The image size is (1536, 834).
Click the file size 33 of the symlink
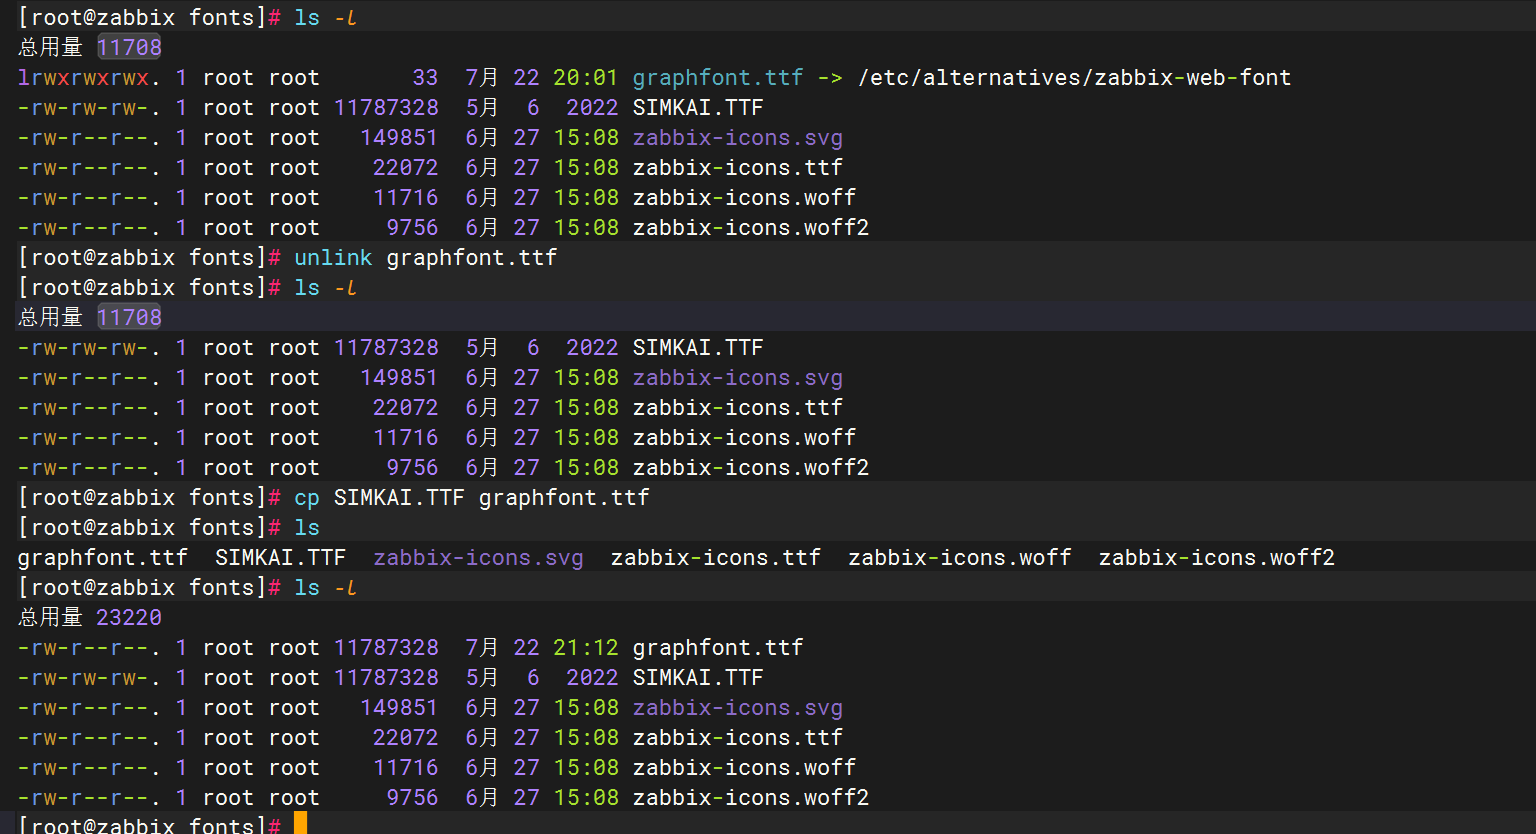coord(425,78)
